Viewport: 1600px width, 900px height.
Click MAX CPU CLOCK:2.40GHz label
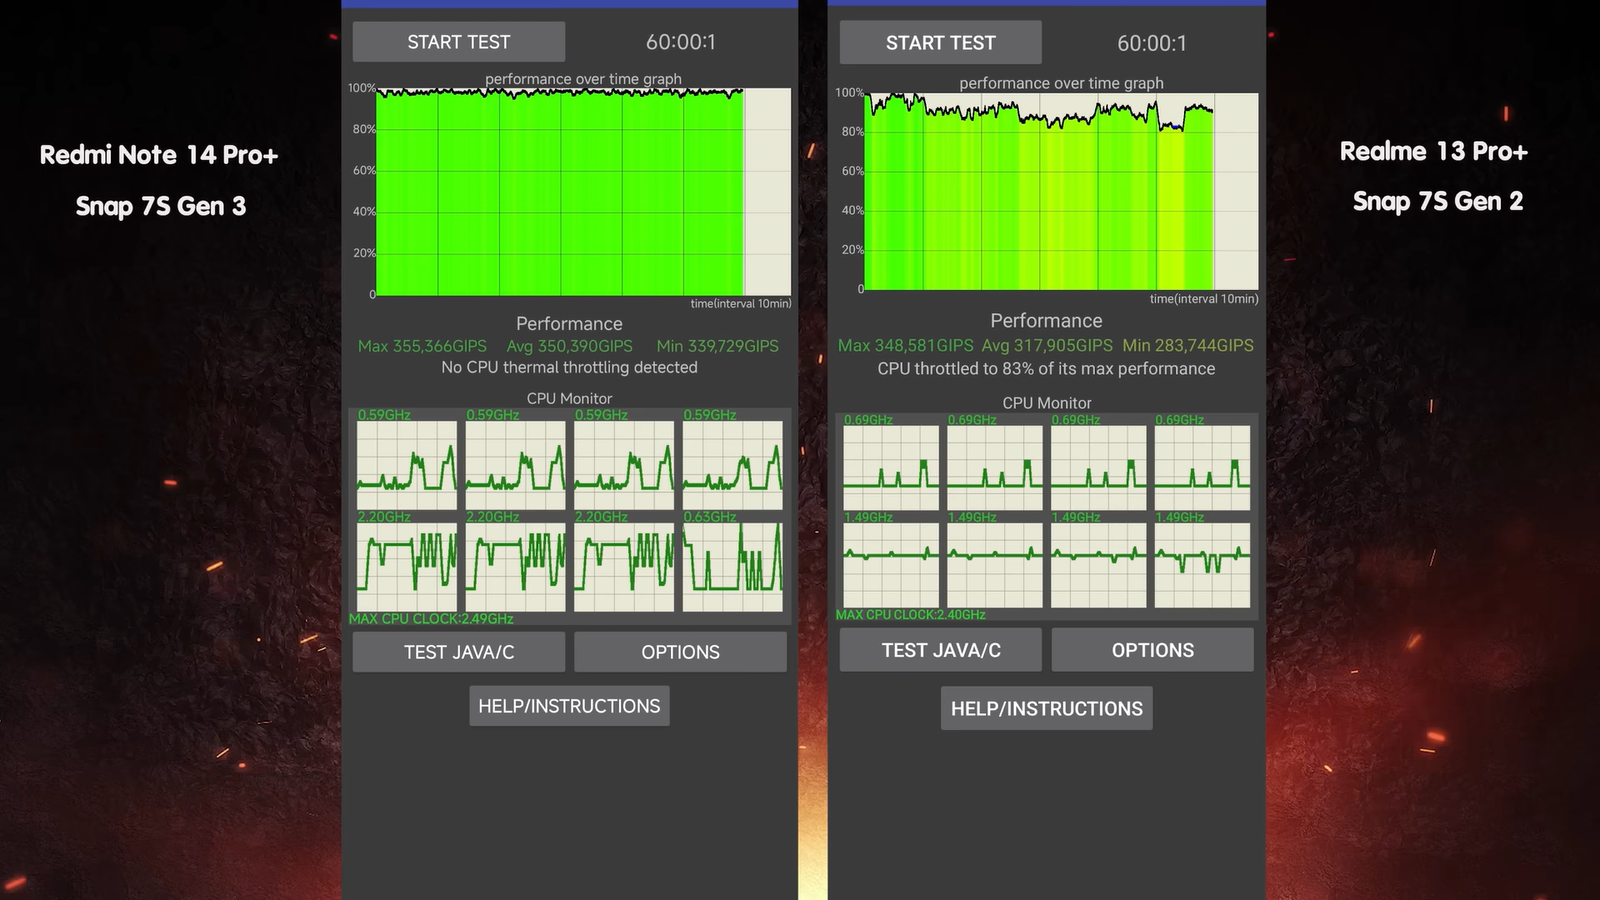pyautogui.click(x=911, y=615)
